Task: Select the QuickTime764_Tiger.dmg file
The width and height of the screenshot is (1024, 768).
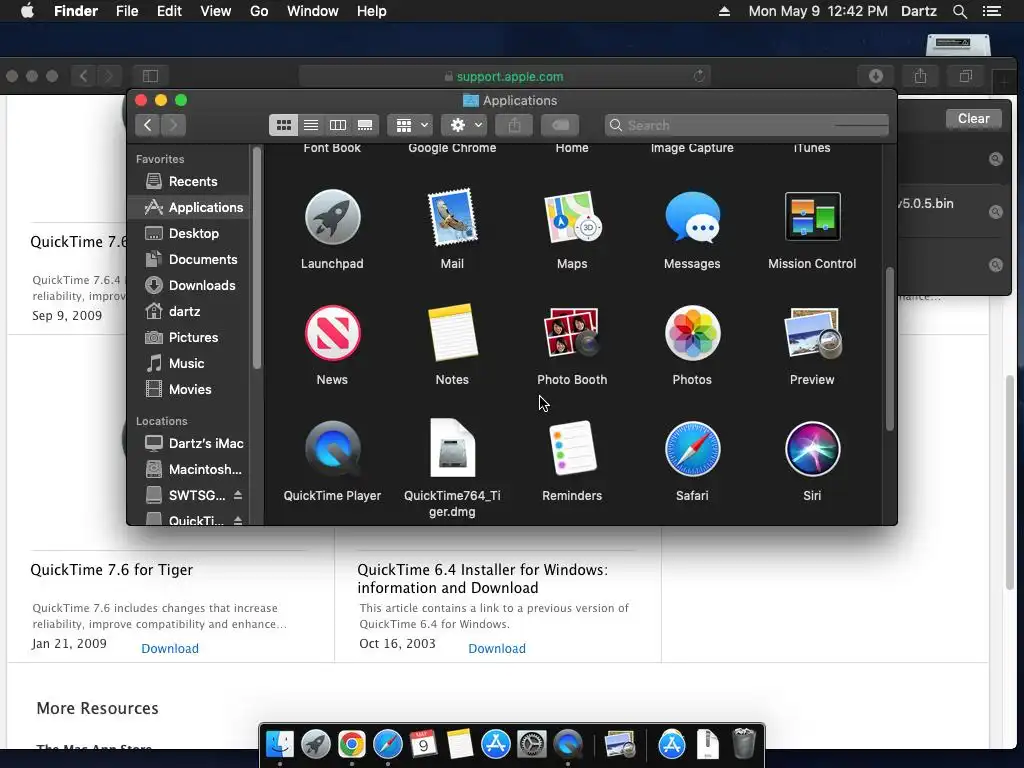Action: (x=452, y=449)
